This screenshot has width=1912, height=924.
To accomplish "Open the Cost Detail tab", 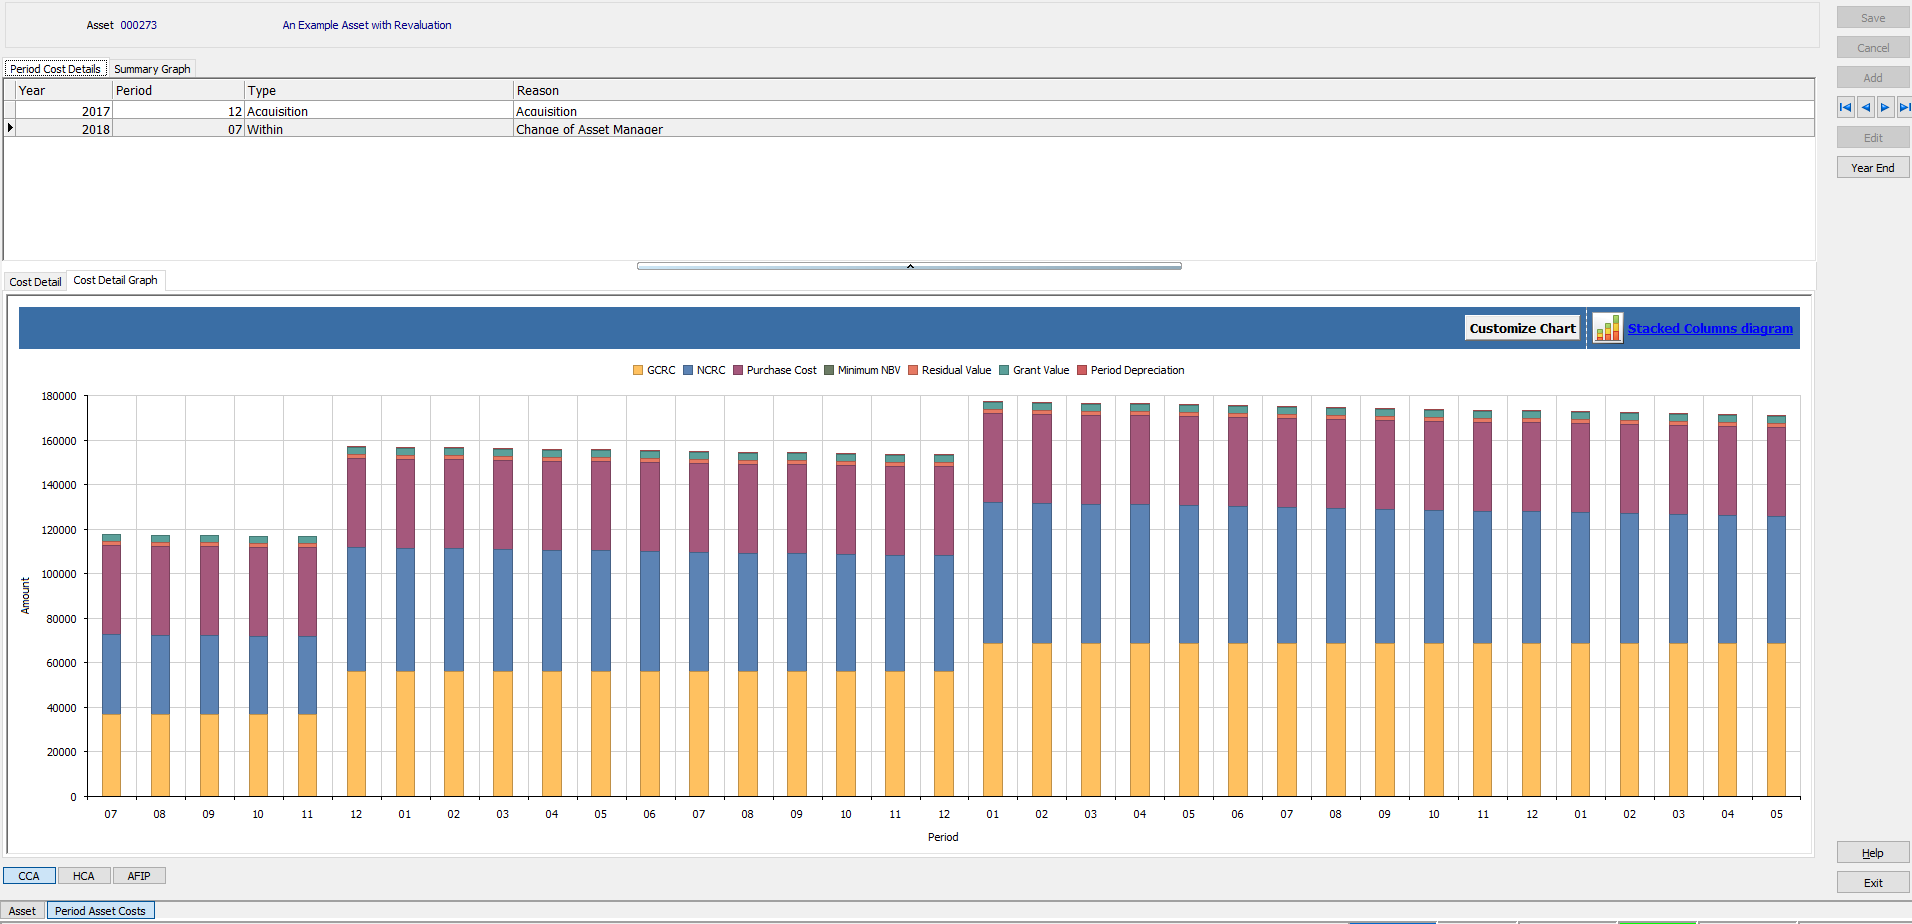I will tap(35, 281).
